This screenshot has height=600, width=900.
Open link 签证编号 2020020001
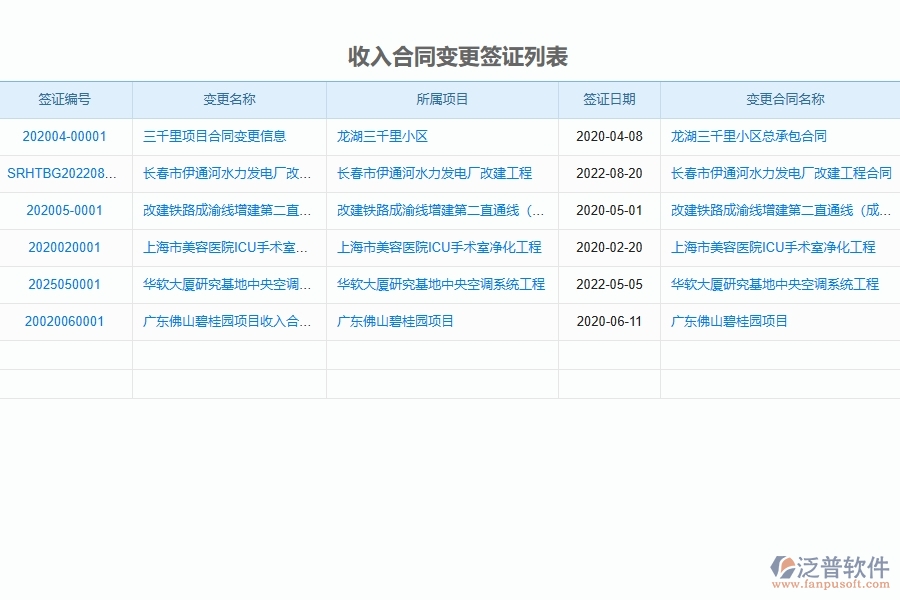[65, 248]
